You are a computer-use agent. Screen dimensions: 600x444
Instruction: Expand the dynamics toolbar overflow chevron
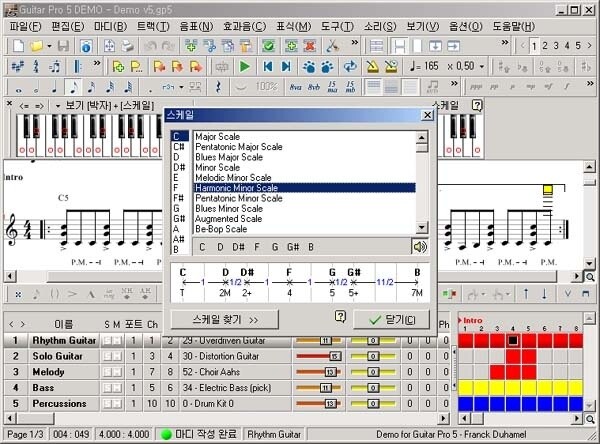(590, 83)
